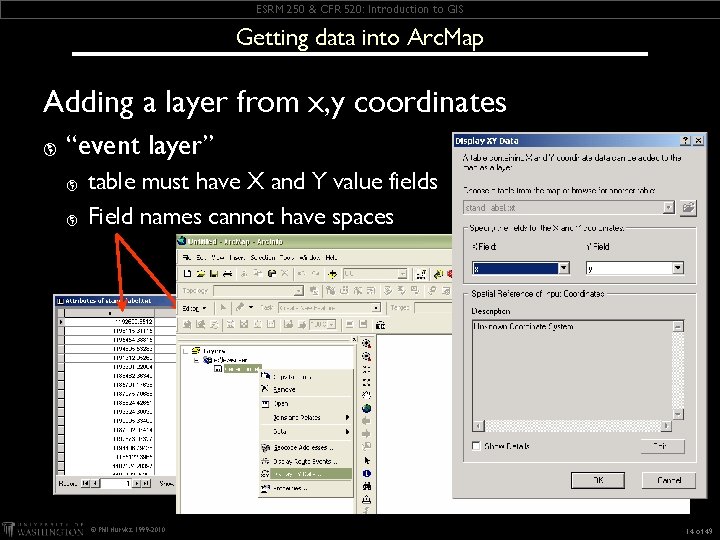Click the Add Data plus icon

(332, 274)
